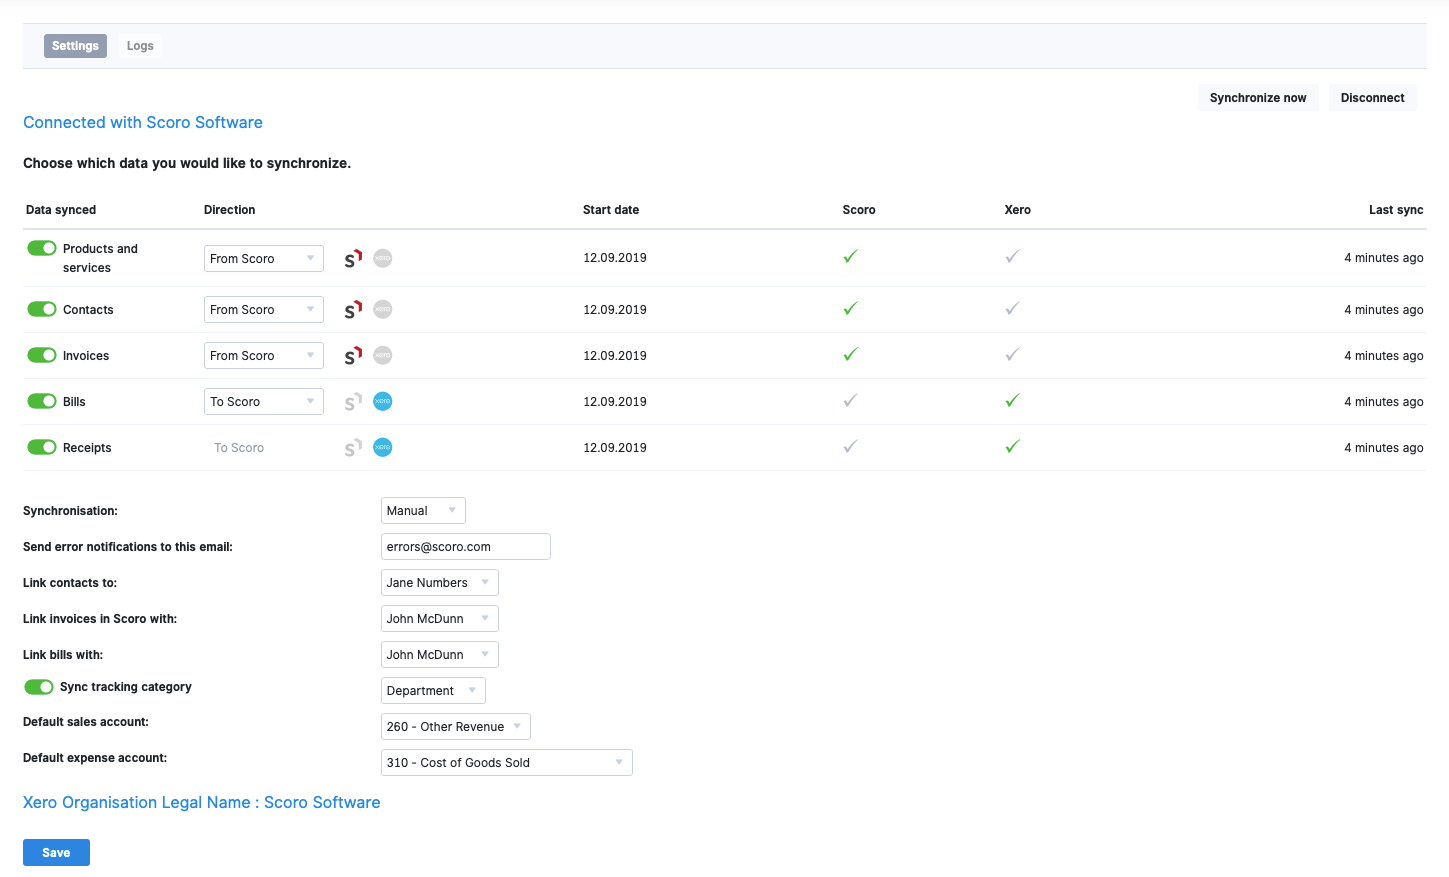
Task: Open the Link contacts to 'Jane Numbers' dropdown
Action: pyautogui.click(x=440, y=583)
